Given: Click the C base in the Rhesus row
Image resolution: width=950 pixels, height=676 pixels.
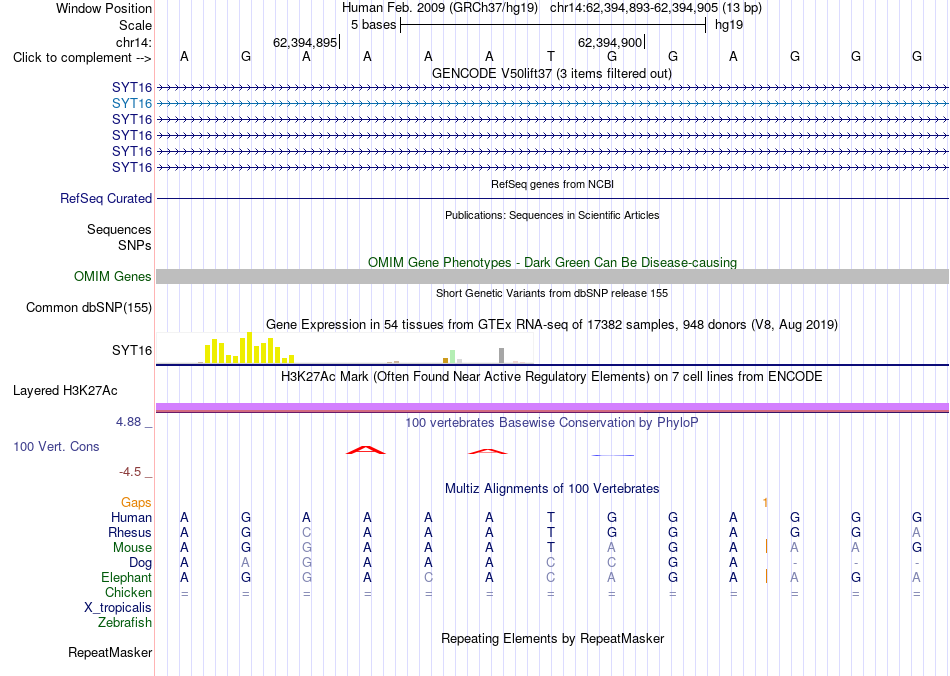Looking at the screenshot, I should pos(307,533).
